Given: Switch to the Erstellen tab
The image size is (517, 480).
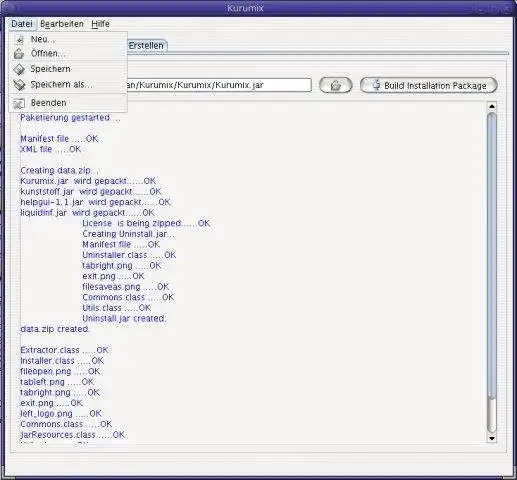Looking at the screenshot, I should 146,46.
